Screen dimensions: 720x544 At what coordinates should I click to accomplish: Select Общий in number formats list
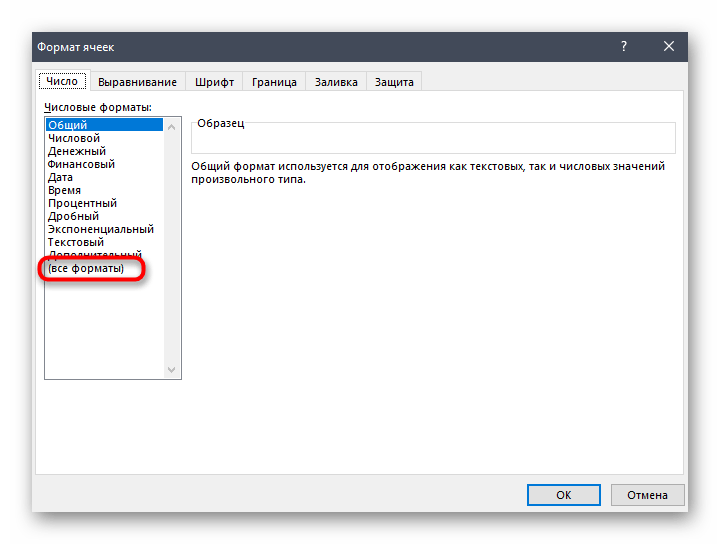pos(104,125)
